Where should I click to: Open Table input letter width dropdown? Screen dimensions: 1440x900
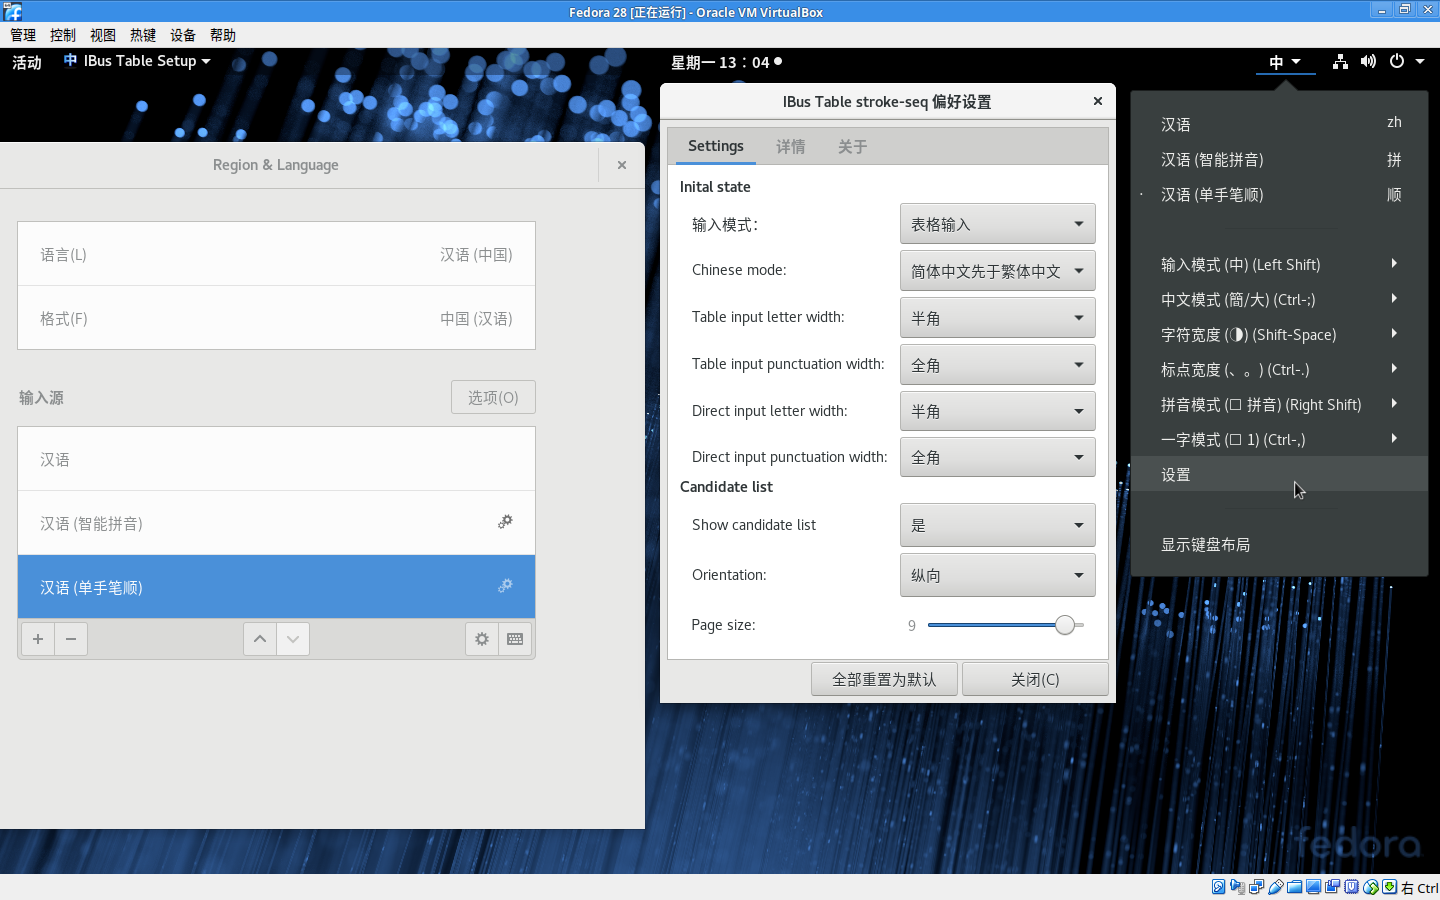tap(998, 318)
